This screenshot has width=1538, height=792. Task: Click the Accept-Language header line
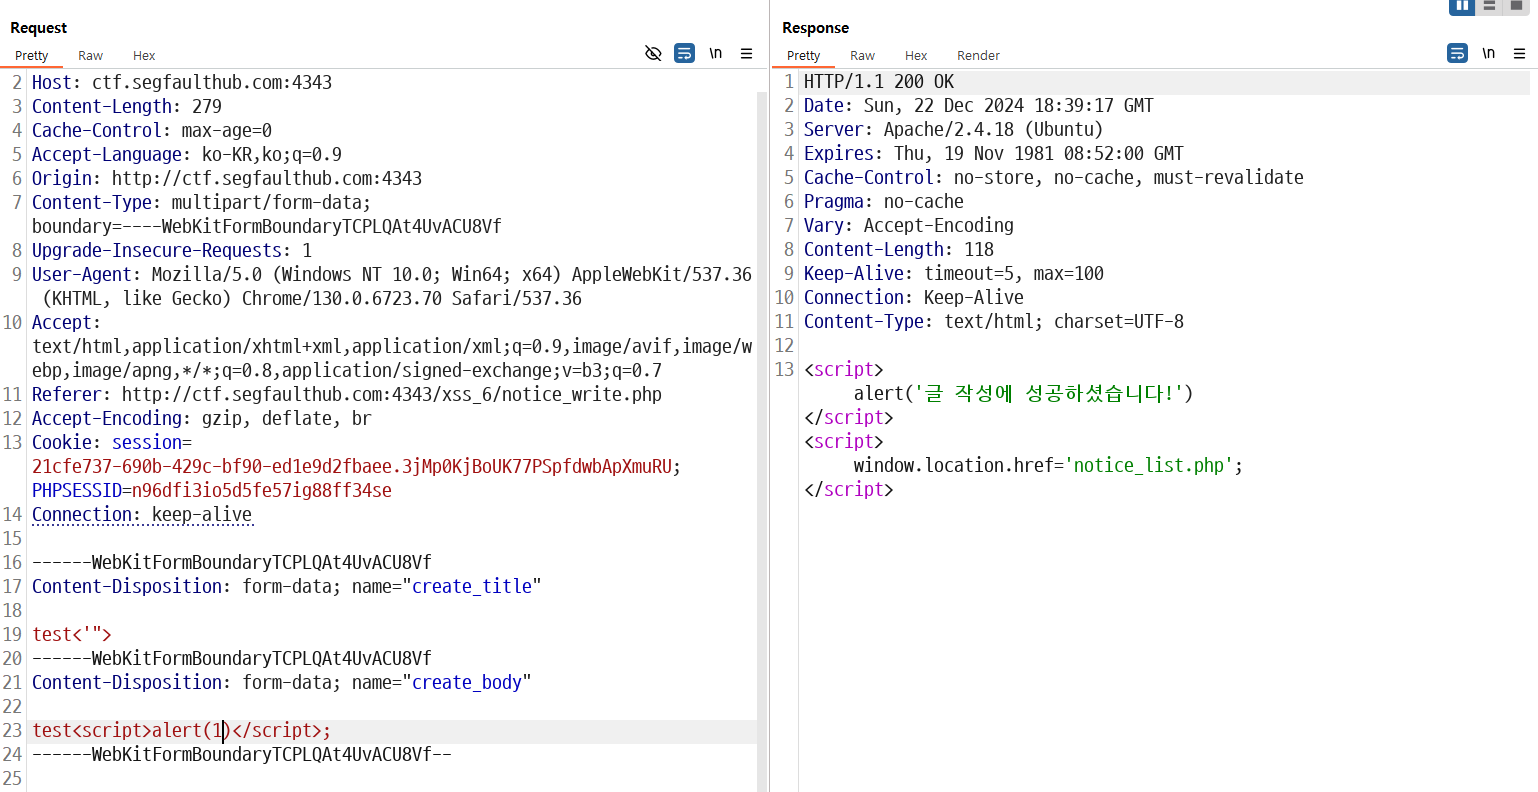point(187,155)
